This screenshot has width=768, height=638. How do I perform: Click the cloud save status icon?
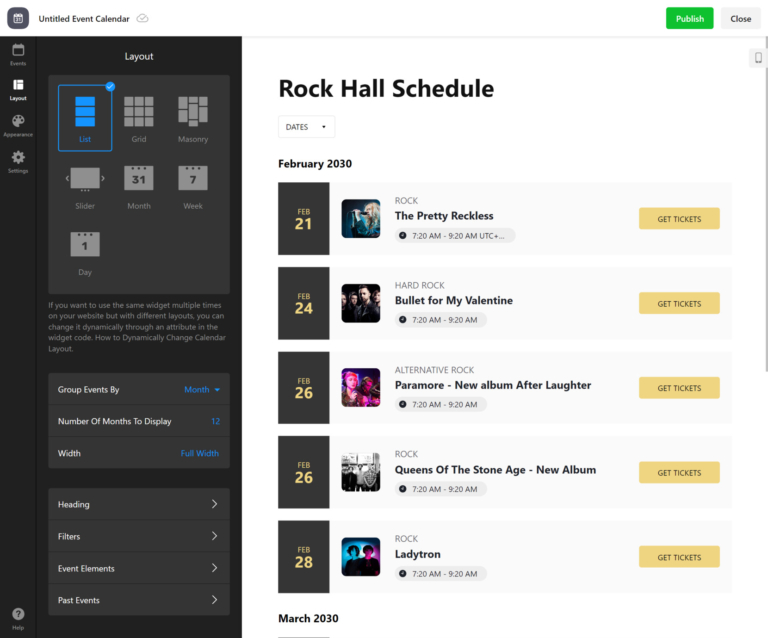click(142, 19)
